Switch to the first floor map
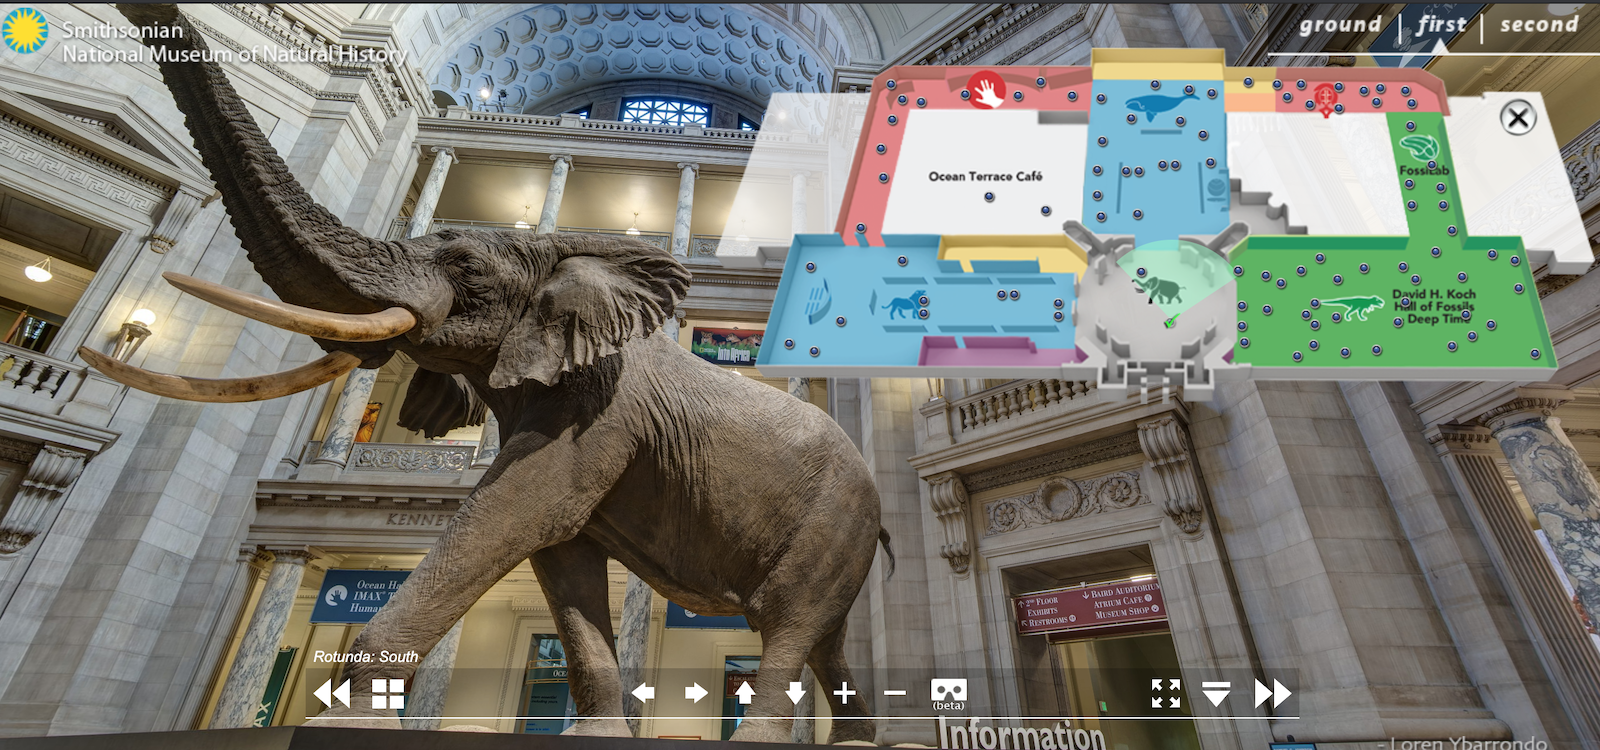The image size is (1600, 750). click(x=1441, y=25)
